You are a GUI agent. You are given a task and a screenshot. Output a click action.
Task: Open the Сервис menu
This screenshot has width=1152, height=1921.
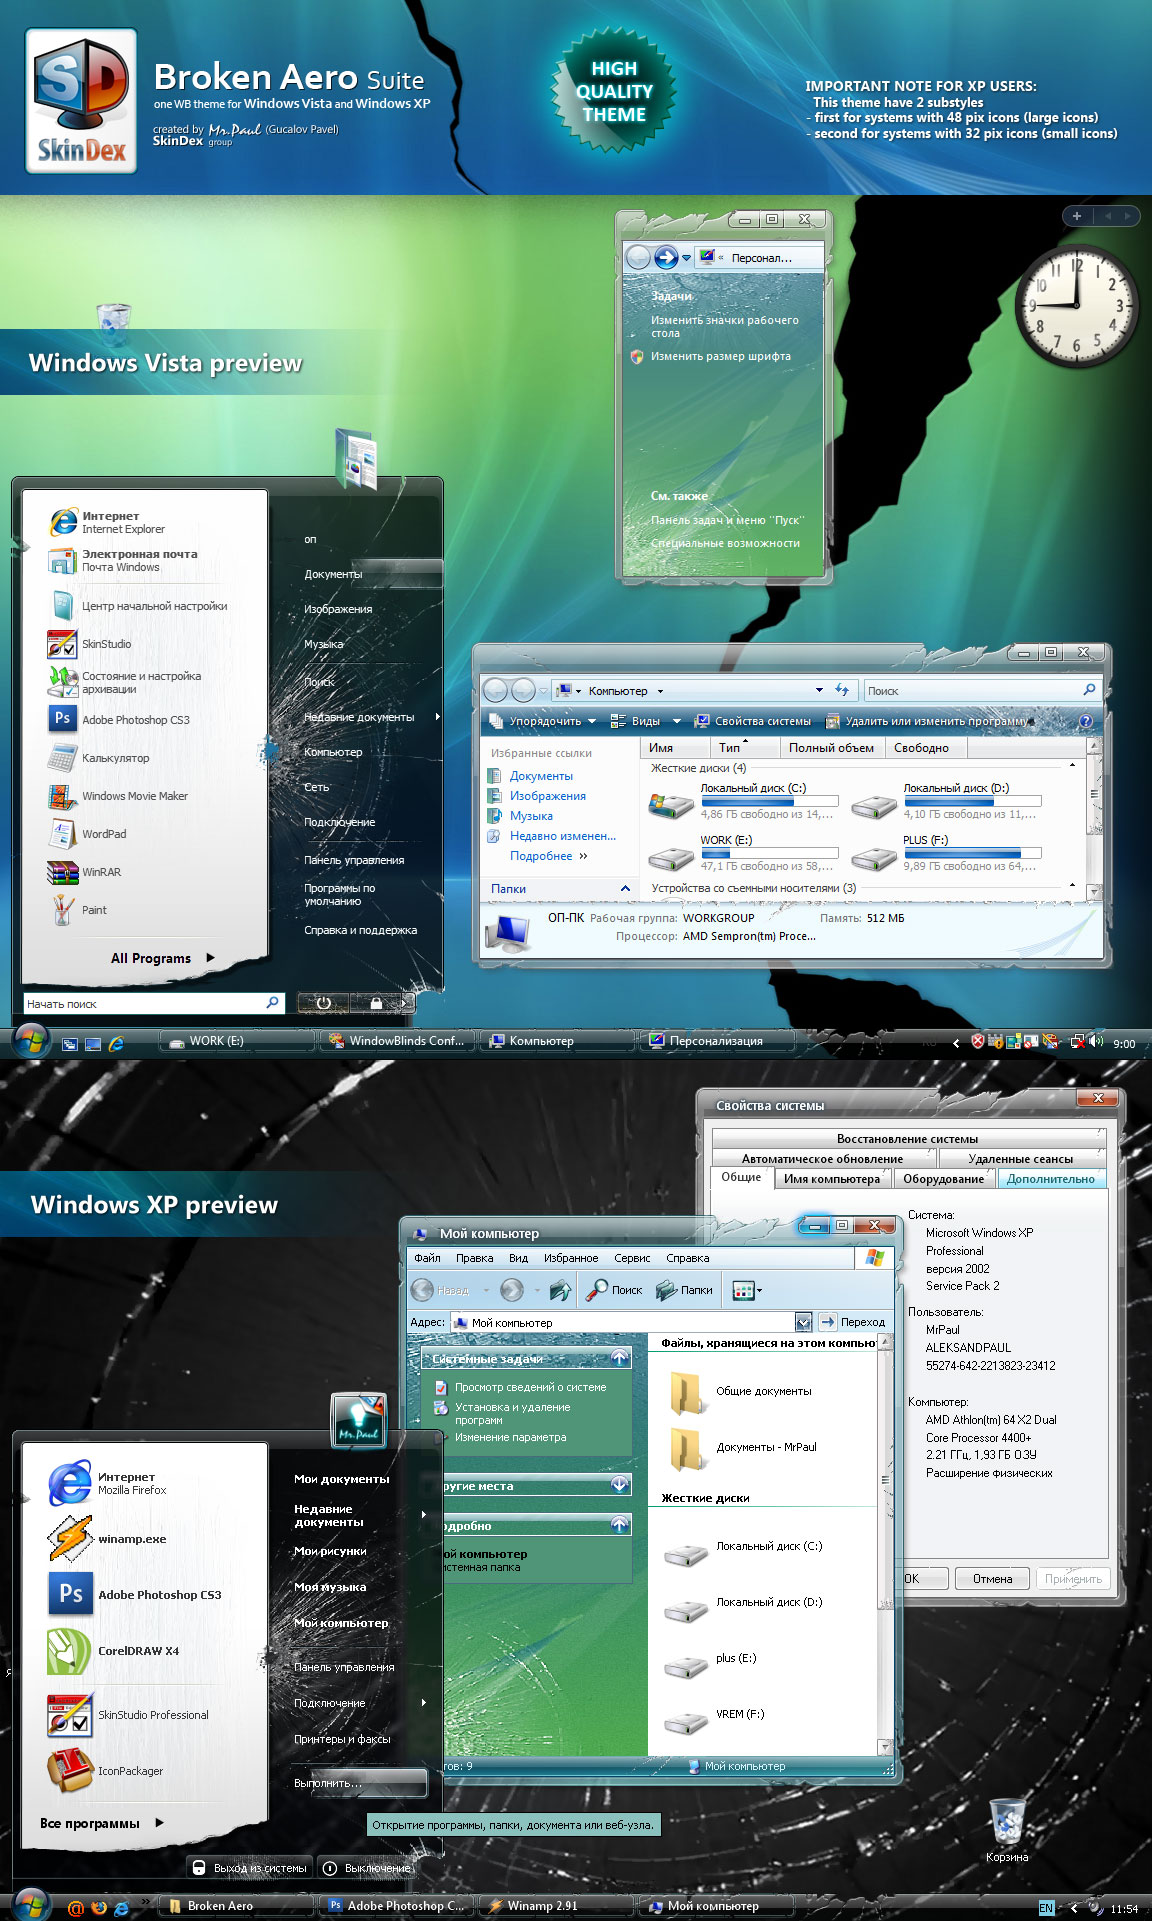[x=632, y=1258]
